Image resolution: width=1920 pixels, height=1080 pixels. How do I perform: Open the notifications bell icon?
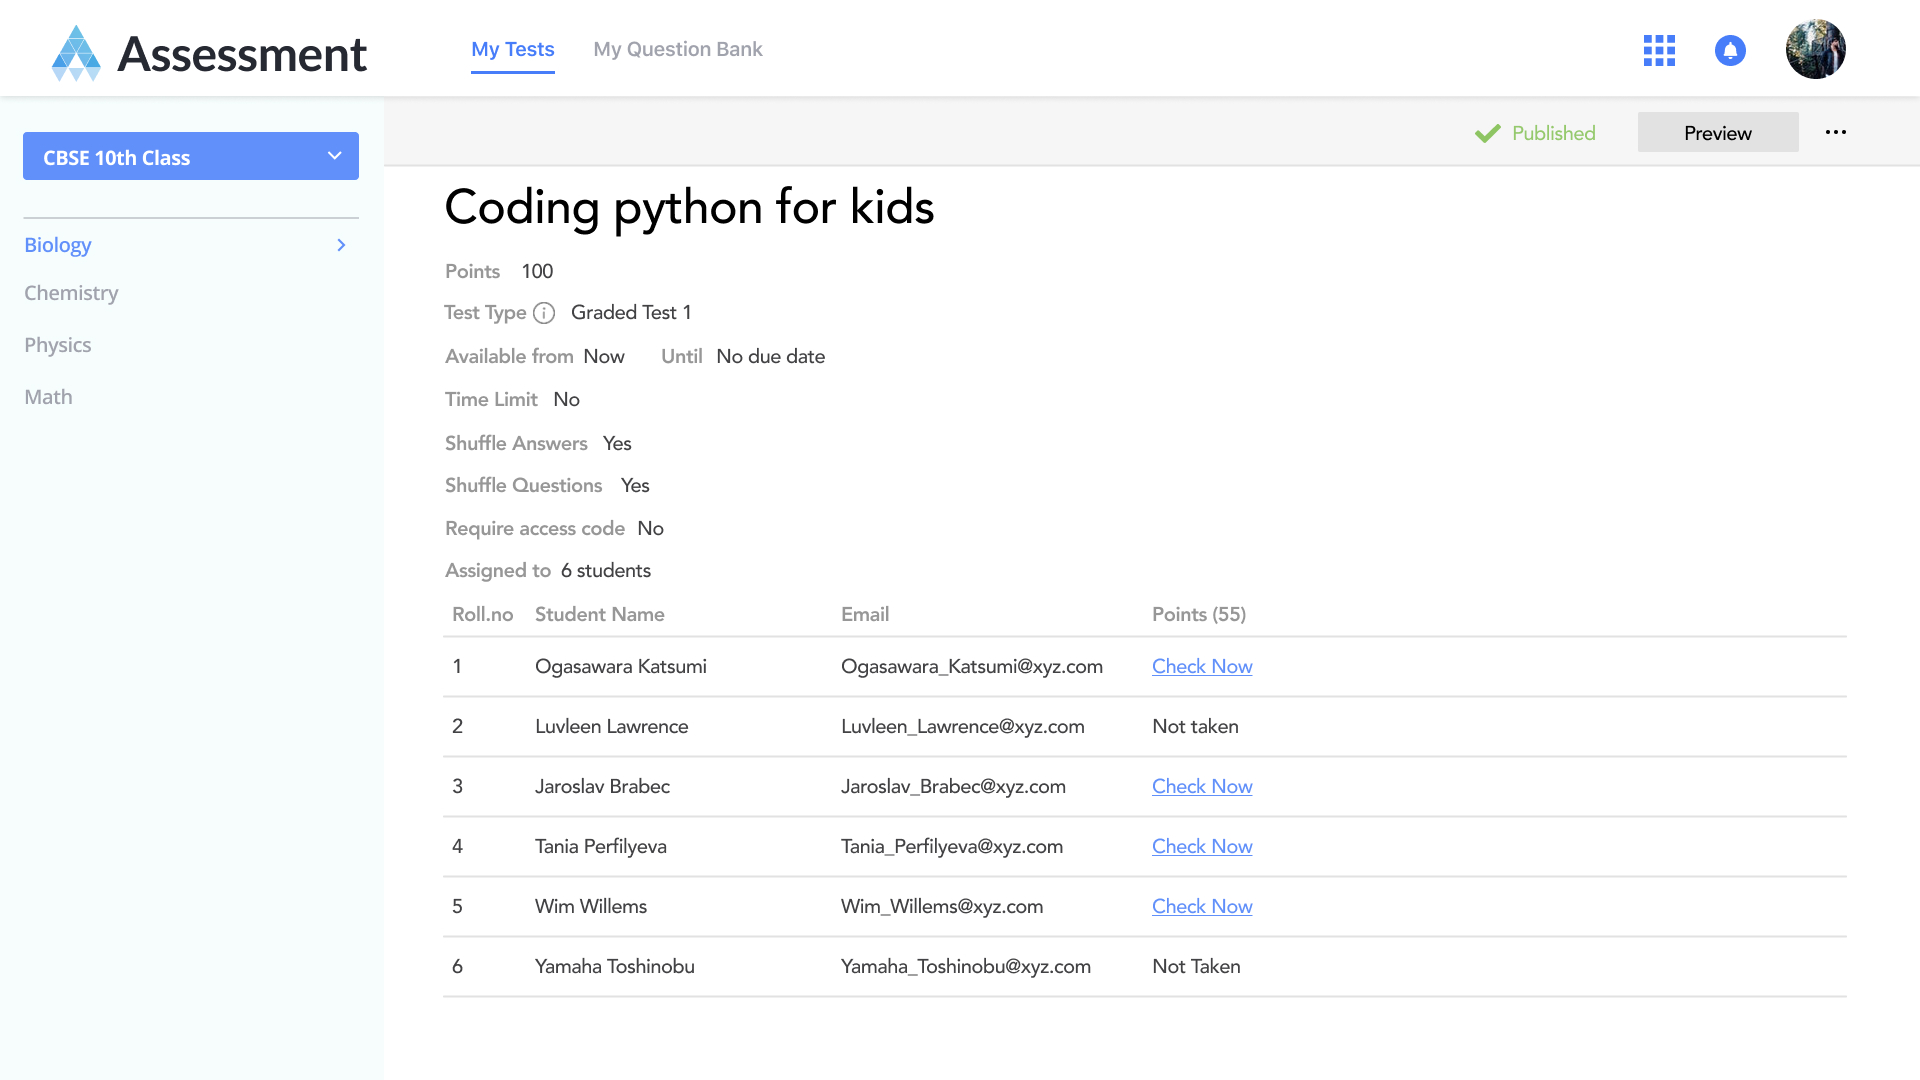(1730, 50)
